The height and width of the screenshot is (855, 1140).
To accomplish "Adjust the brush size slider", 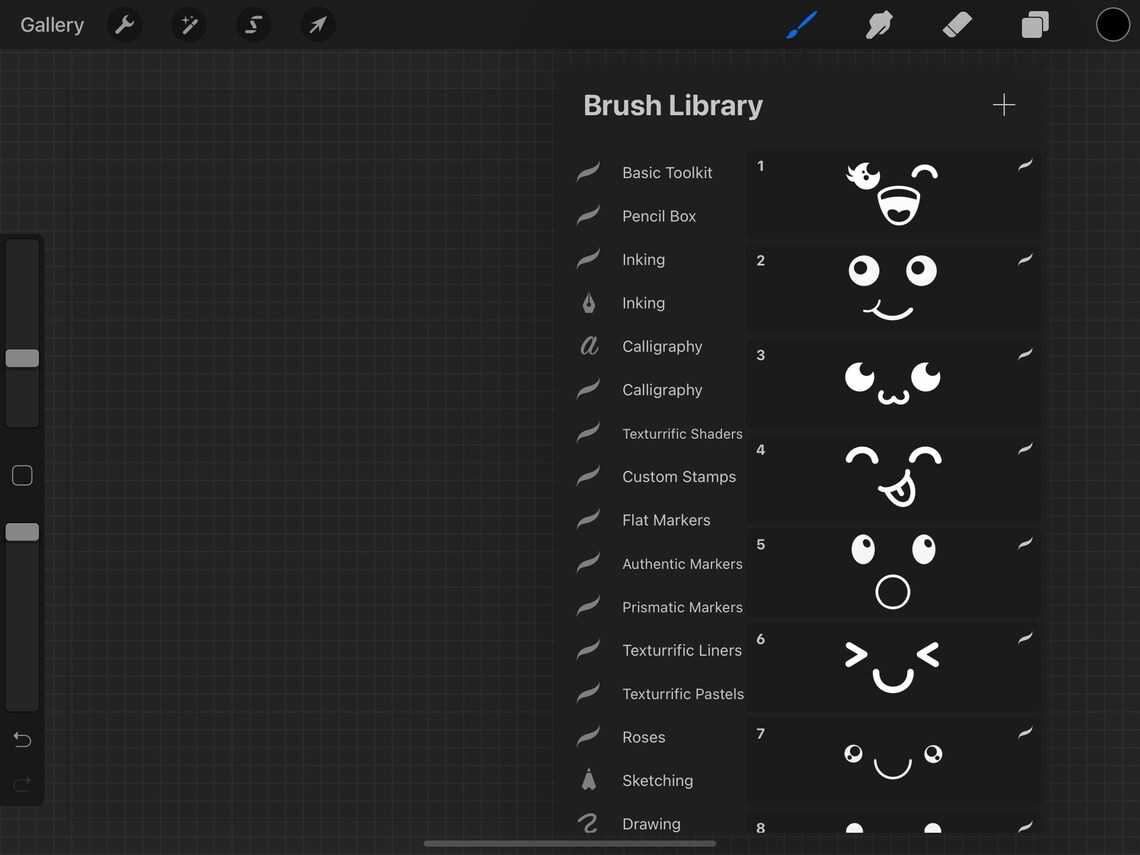I will (21, 357).
